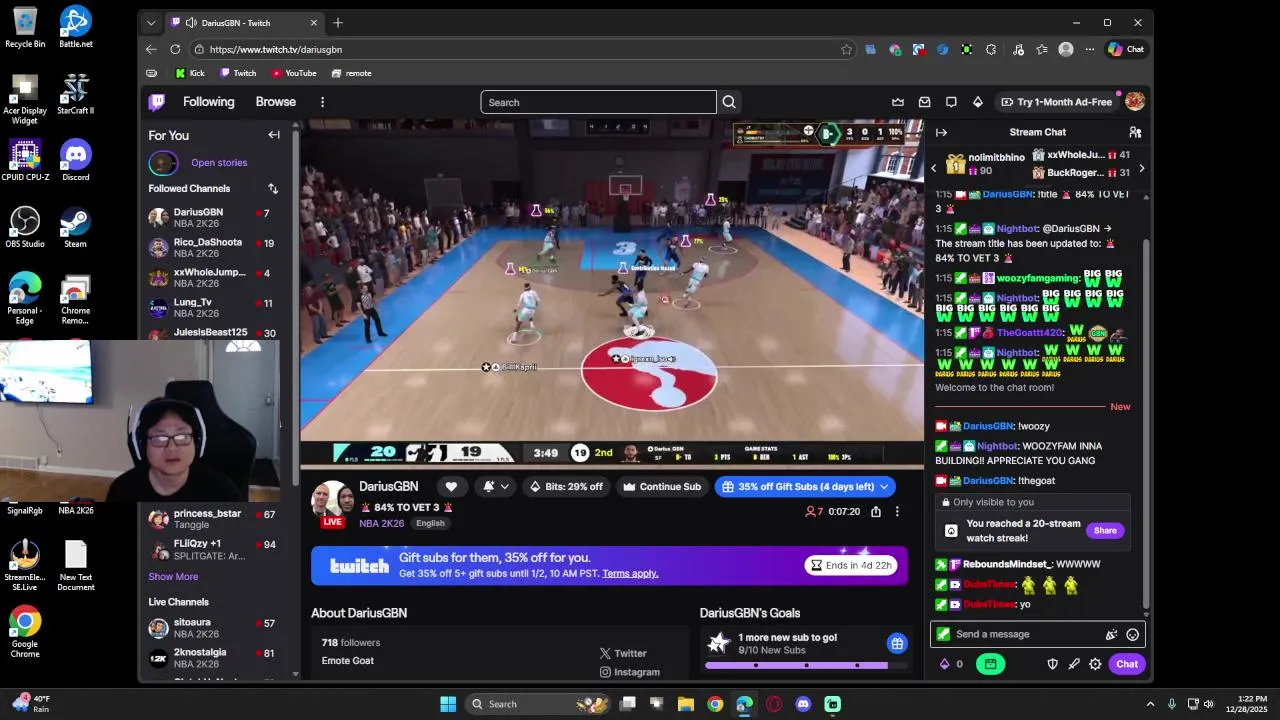Image resolution: width=1280 pixels, height=720 pixels.
Task: Reload the browser page
Action: coord(175,49)
